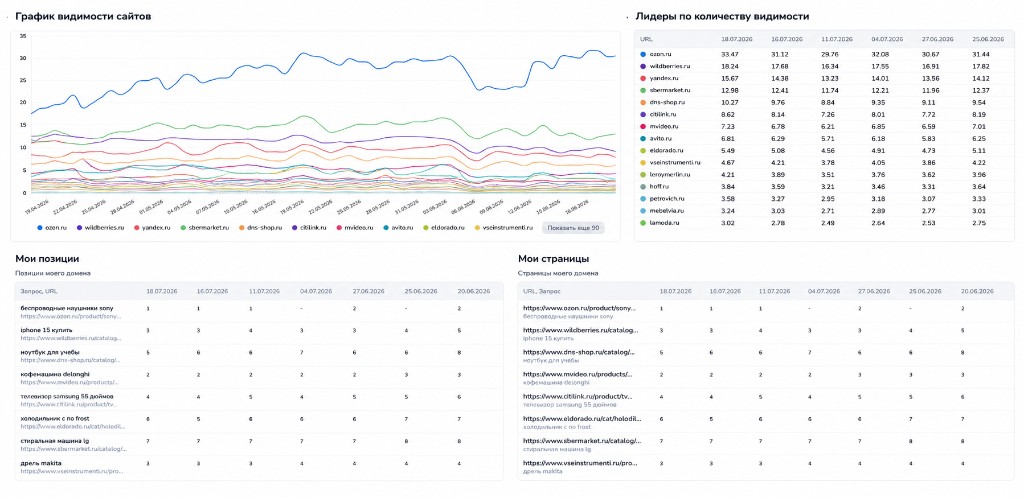The image size is (1024, 498).
Task: Hide yandex.ru line via chart legend
Action: (154, 228)
